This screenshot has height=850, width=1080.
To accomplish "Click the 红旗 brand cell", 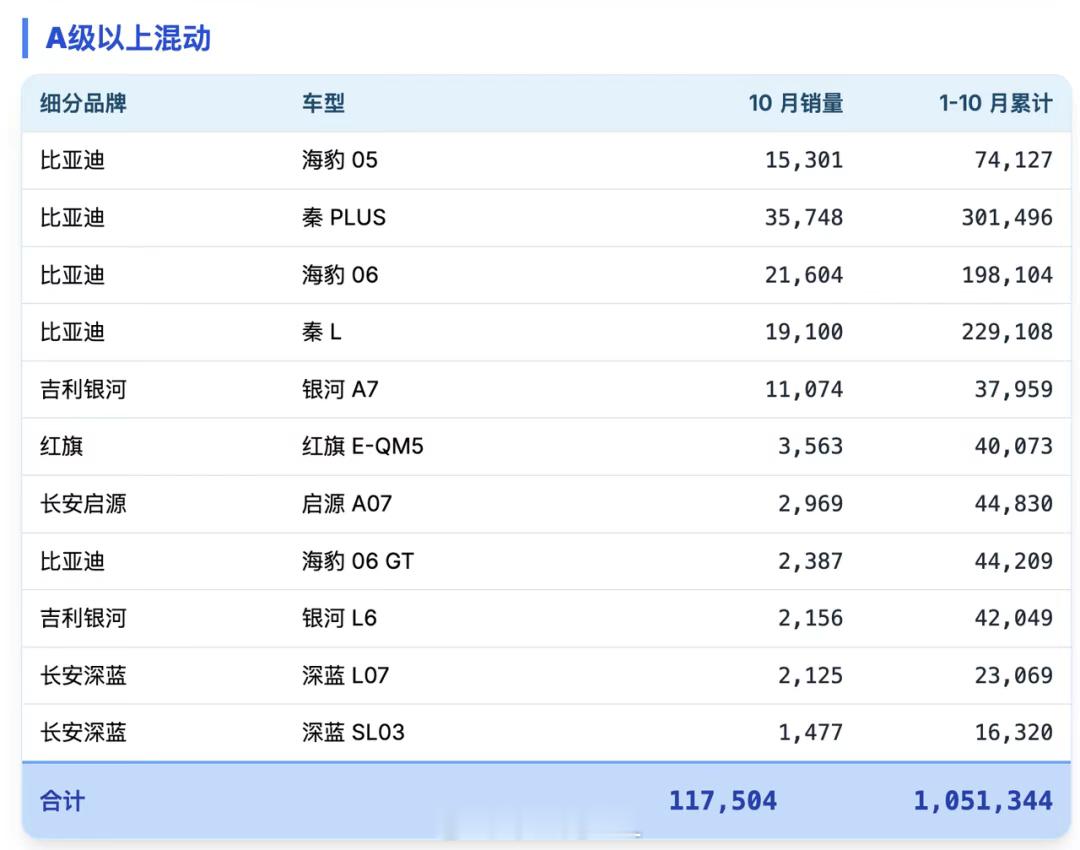I will pyautogui.click(x=62, y=446).
